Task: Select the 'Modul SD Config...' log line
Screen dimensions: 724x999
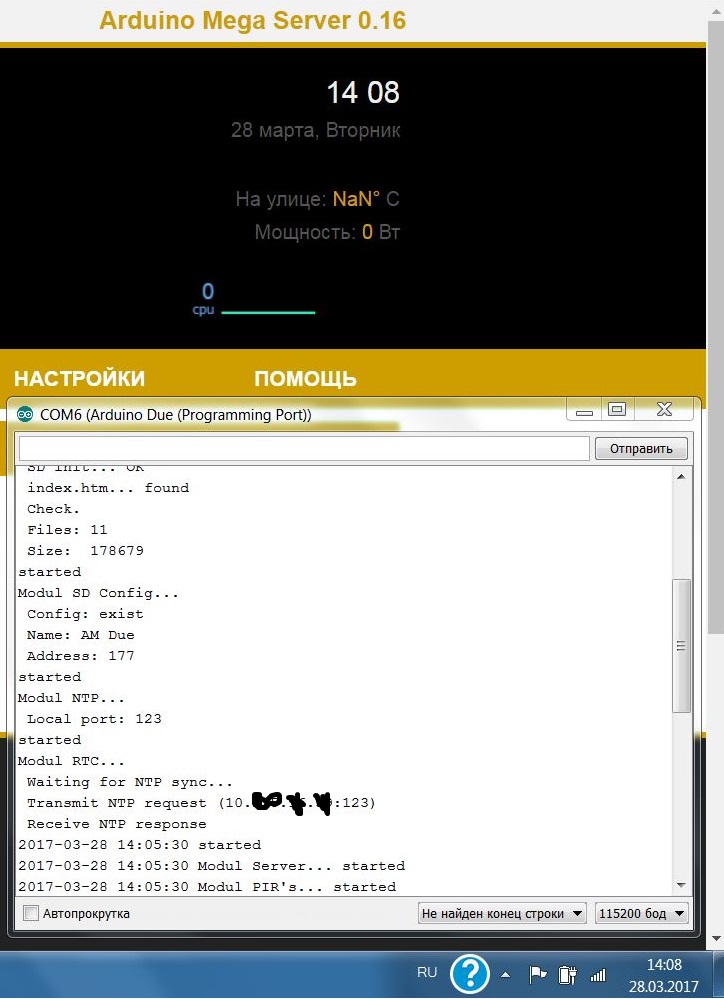Action: (98, 593)
